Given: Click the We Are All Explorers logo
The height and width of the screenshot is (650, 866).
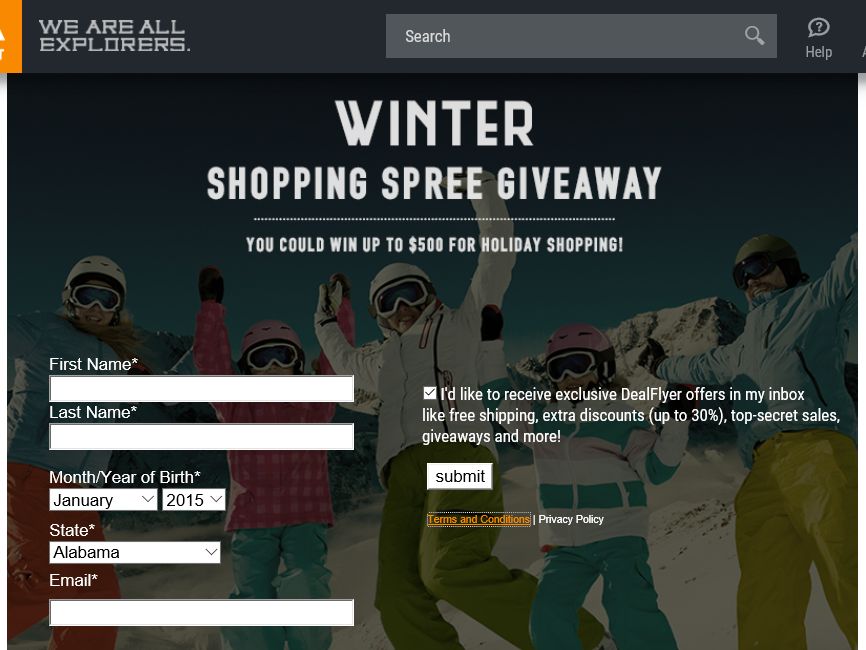Looking at the screenshot, I should click(114, 35).
